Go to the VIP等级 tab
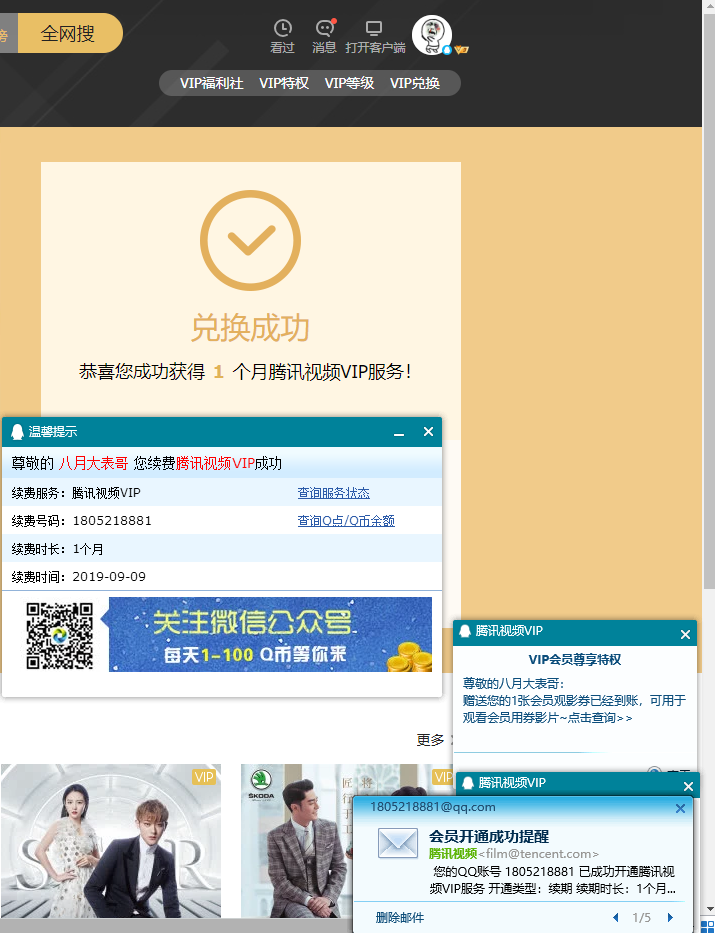This screenshot has width=715, height=933. coord(349,83)
